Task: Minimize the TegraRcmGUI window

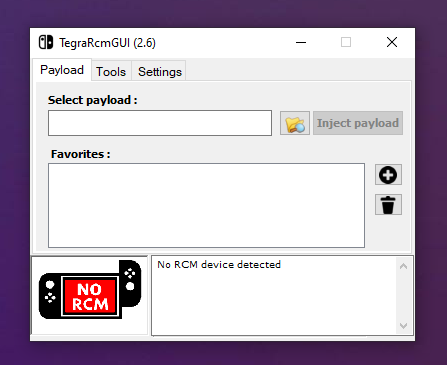Action: coord(301,42)
